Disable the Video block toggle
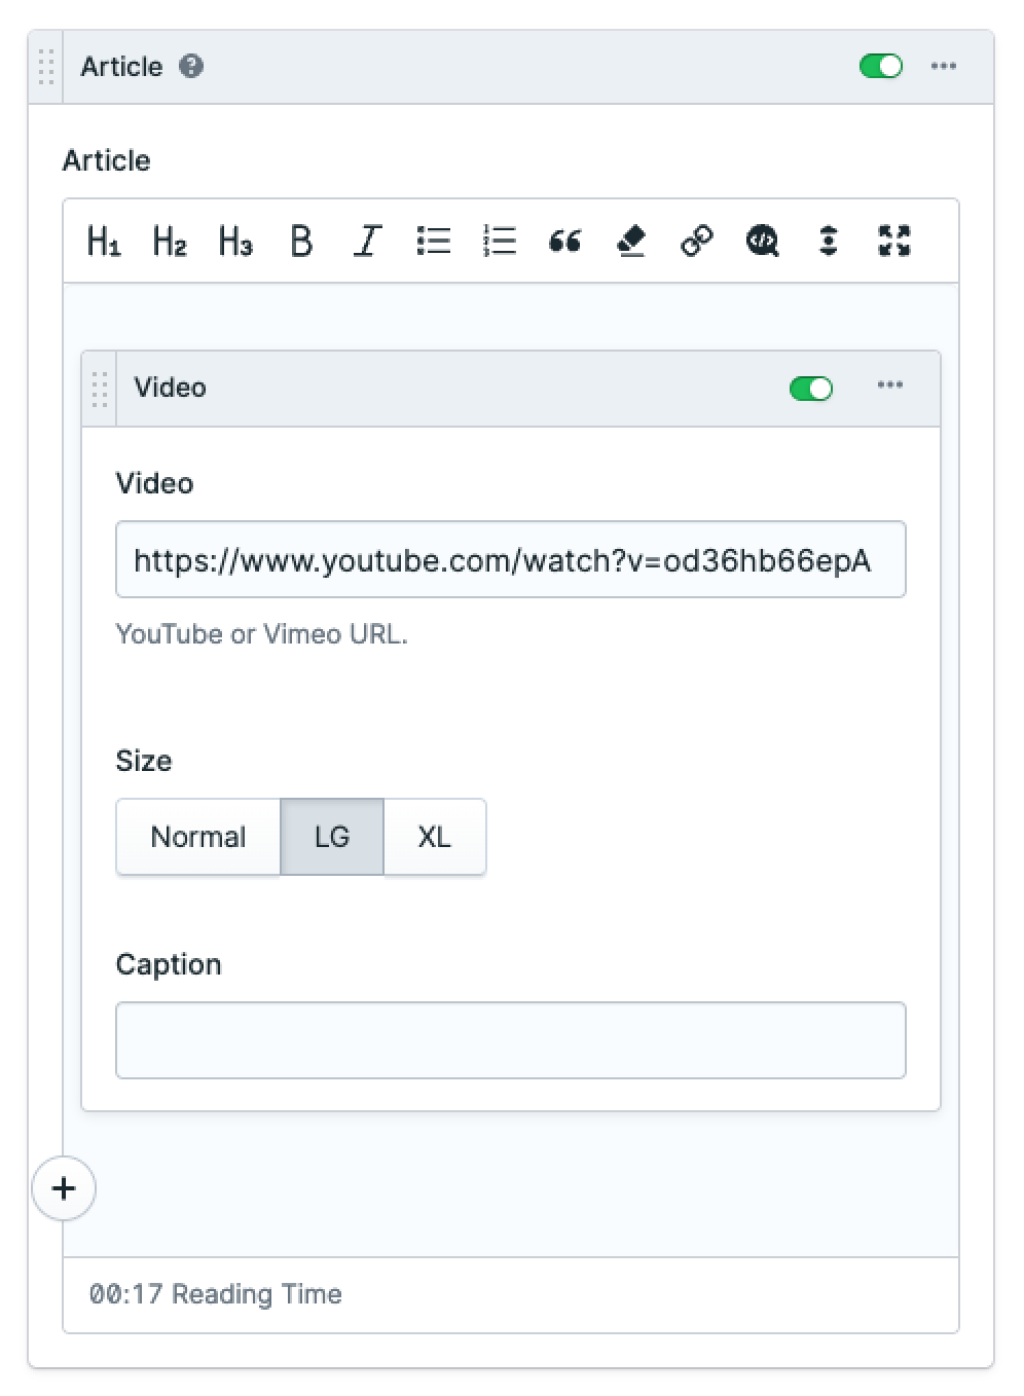1024x1396 pixels. click(x=810, y=387)
